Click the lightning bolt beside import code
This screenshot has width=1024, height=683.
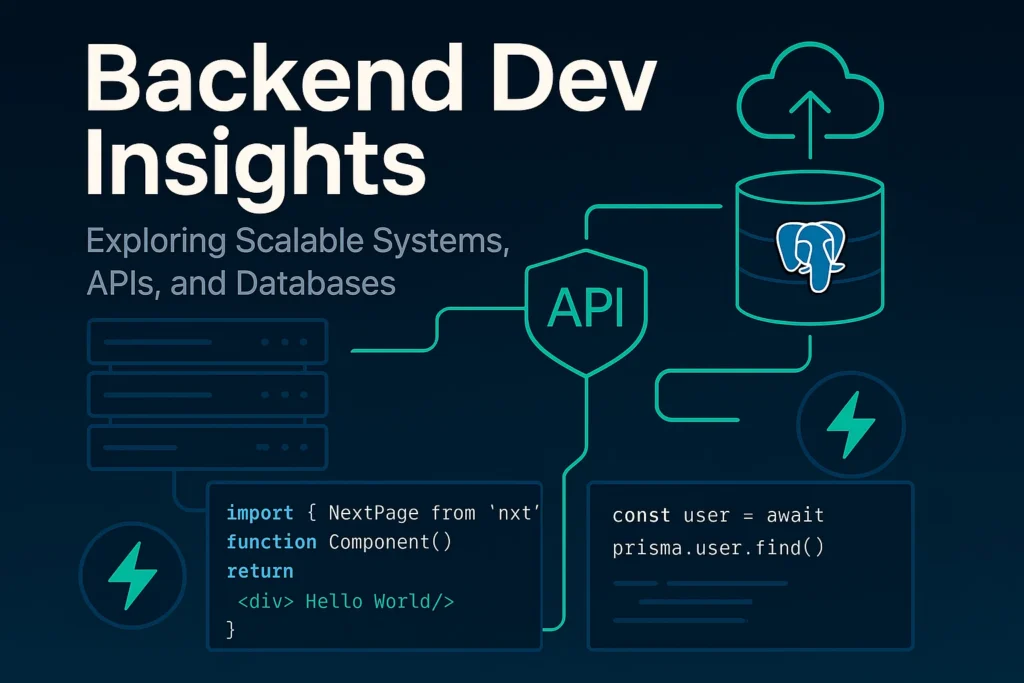pyautogui.click(x=133, y=575)
